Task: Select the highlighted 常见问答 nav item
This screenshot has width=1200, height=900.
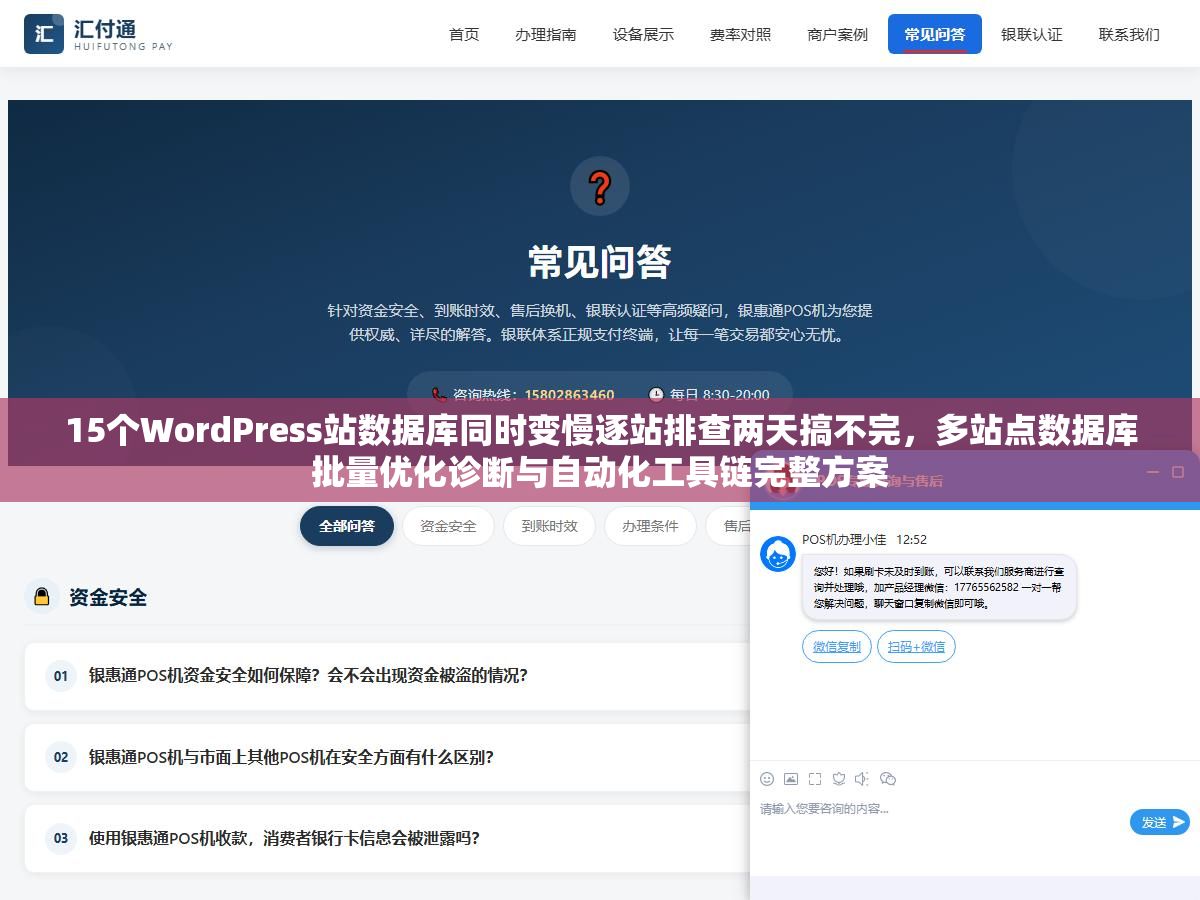Action: (x=935, y=34)
